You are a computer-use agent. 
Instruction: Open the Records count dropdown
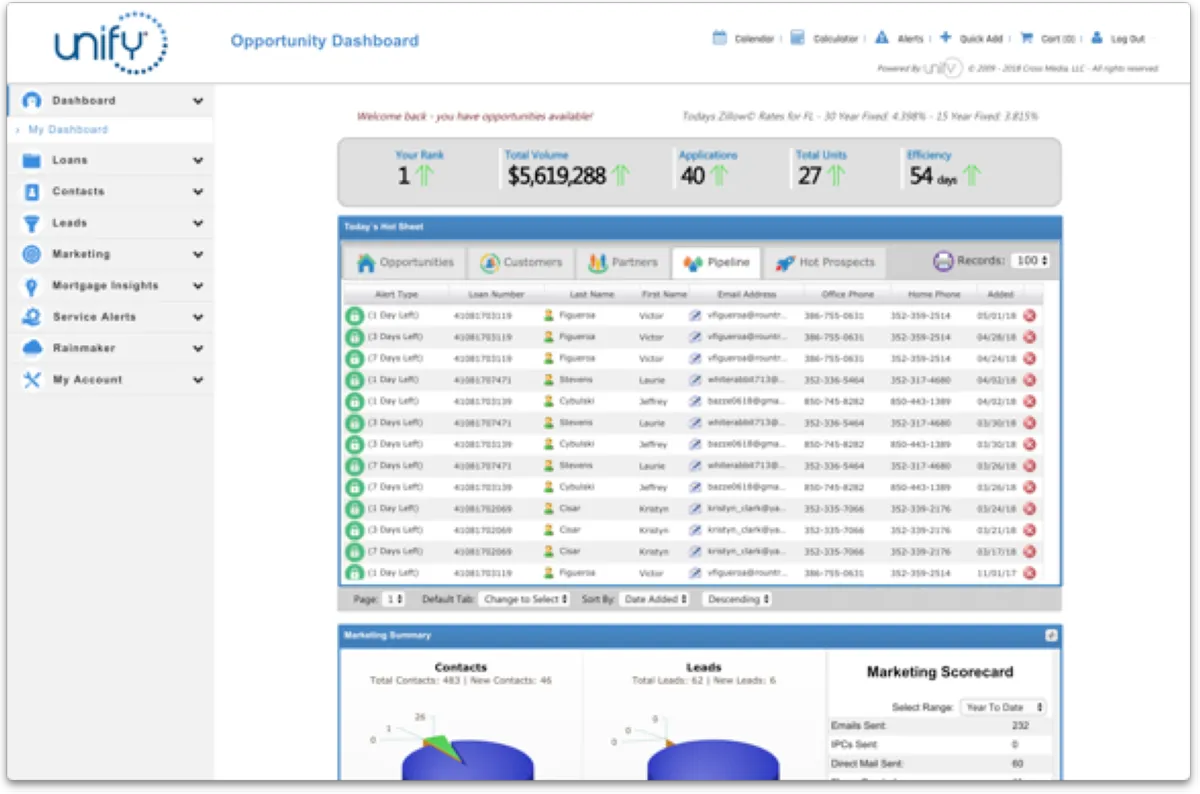tap(1030, 261)
